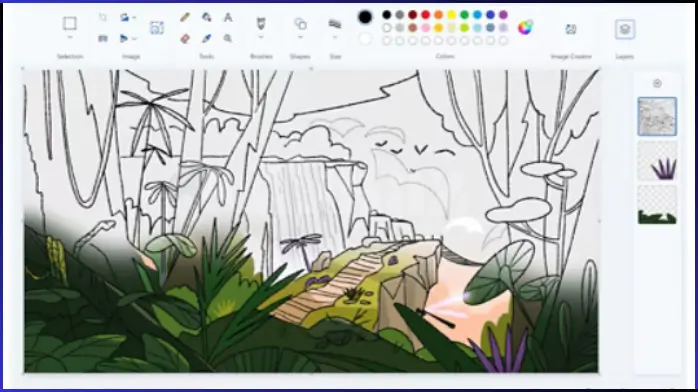Select the rectangular Selection tool
The image size is (698, 392).
(69, 23)
